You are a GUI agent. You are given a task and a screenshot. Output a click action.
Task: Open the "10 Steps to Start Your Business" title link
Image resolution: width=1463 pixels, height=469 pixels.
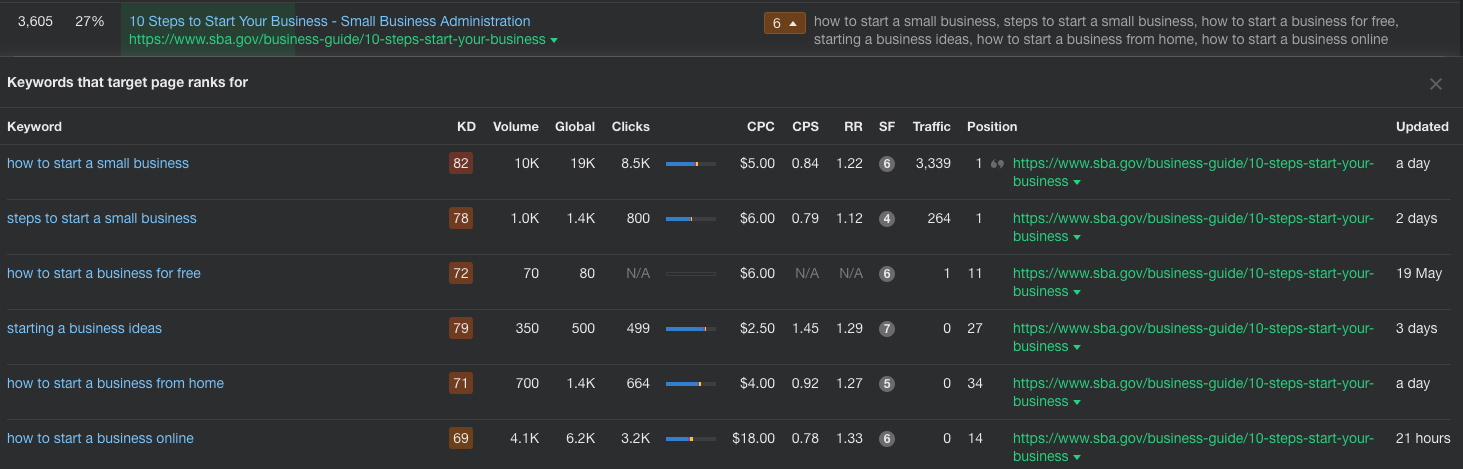pos(330,21)
